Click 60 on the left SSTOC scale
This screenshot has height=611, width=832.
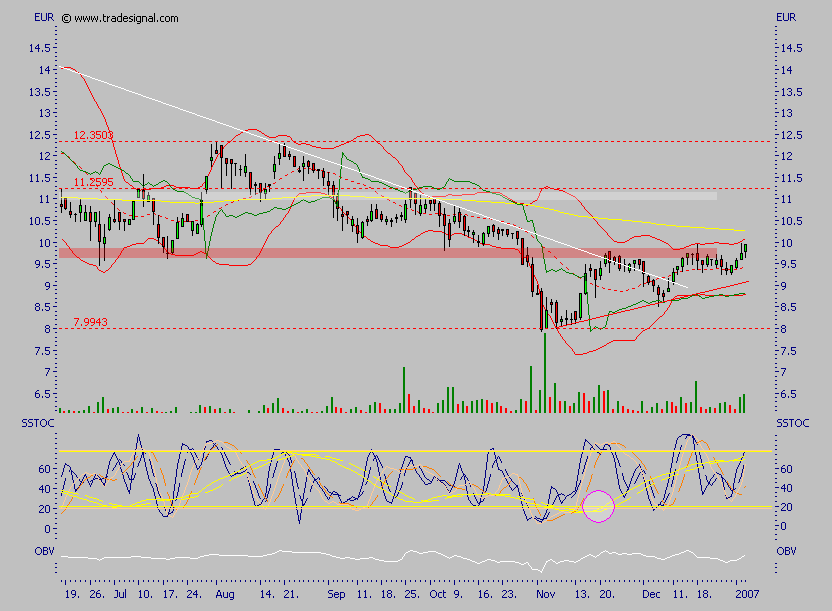coord(45,469)
